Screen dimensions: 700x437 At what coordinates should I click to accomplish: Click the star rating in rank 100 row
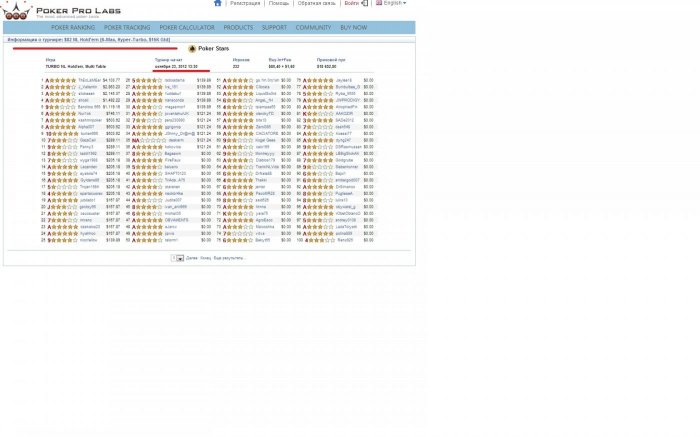click(320, 240)
